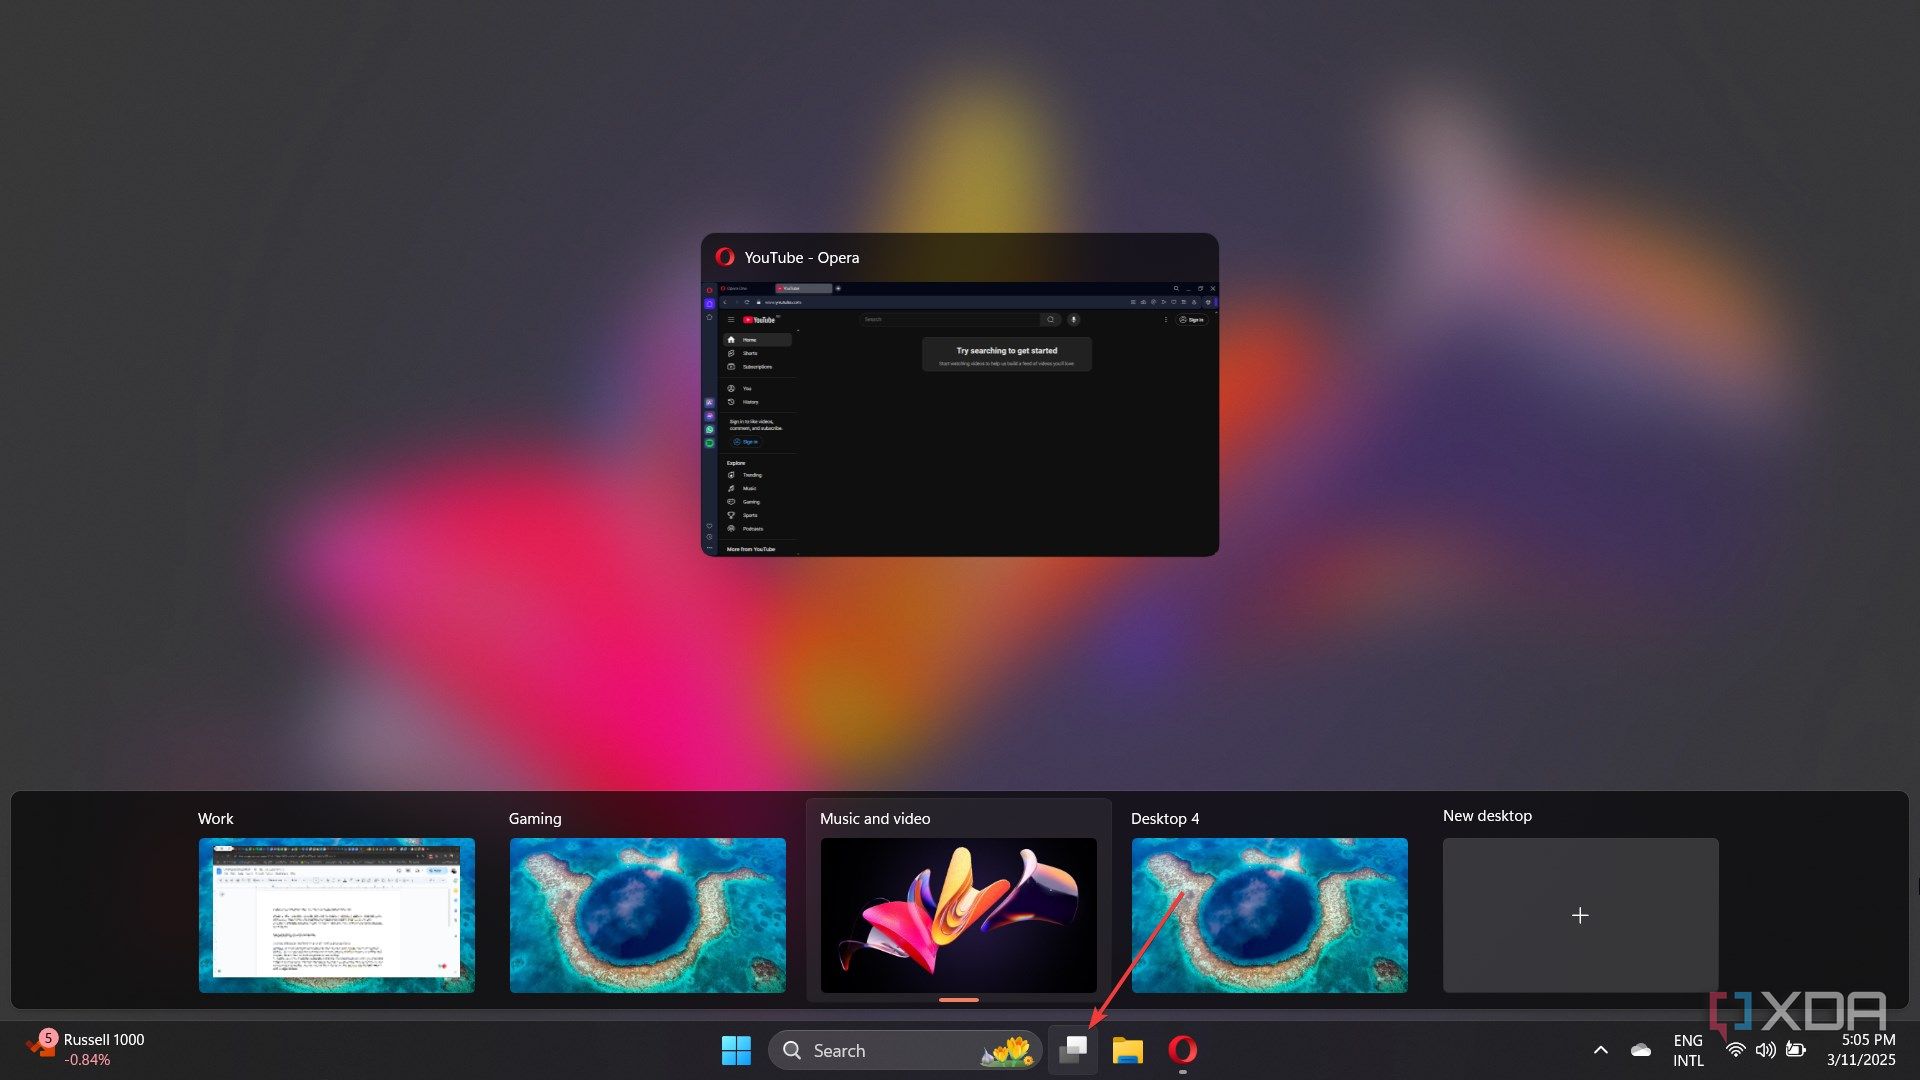Click the Opera icon in window title

[x=725, y=257]
